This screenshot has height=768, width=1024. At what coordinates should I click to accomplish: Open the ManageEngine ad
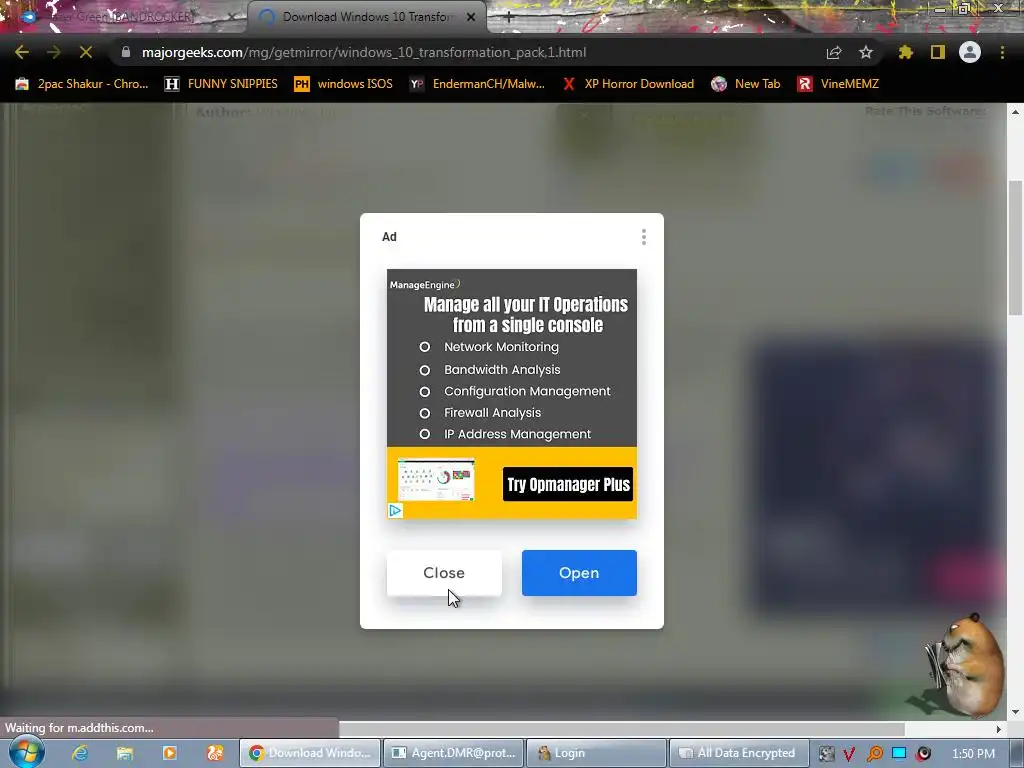click(579, 573)
